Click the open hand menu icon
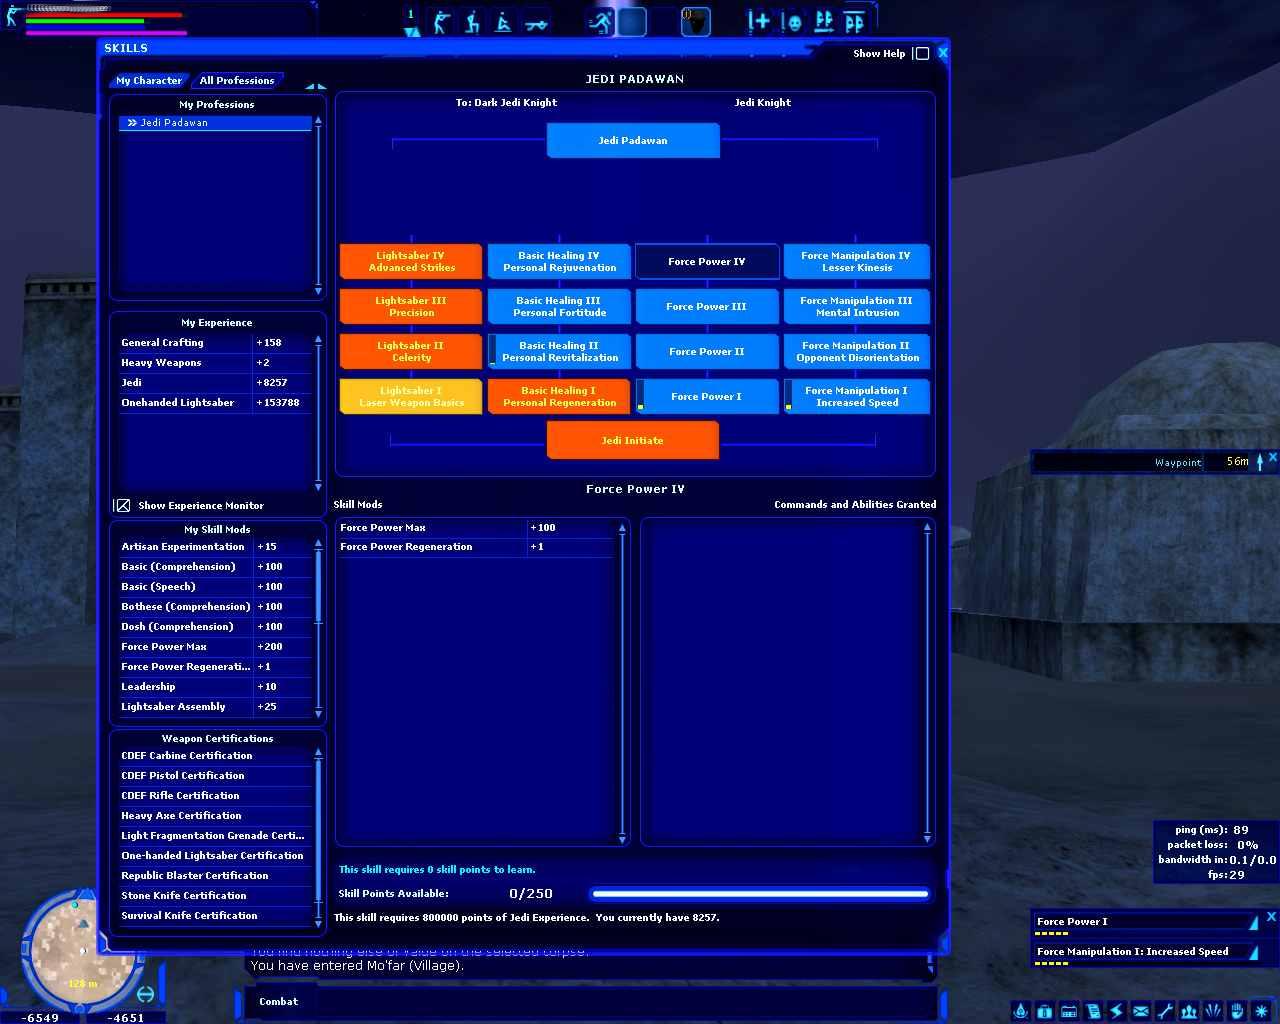The height and width of the screenshot is (1024, 1280). 1237,1011
